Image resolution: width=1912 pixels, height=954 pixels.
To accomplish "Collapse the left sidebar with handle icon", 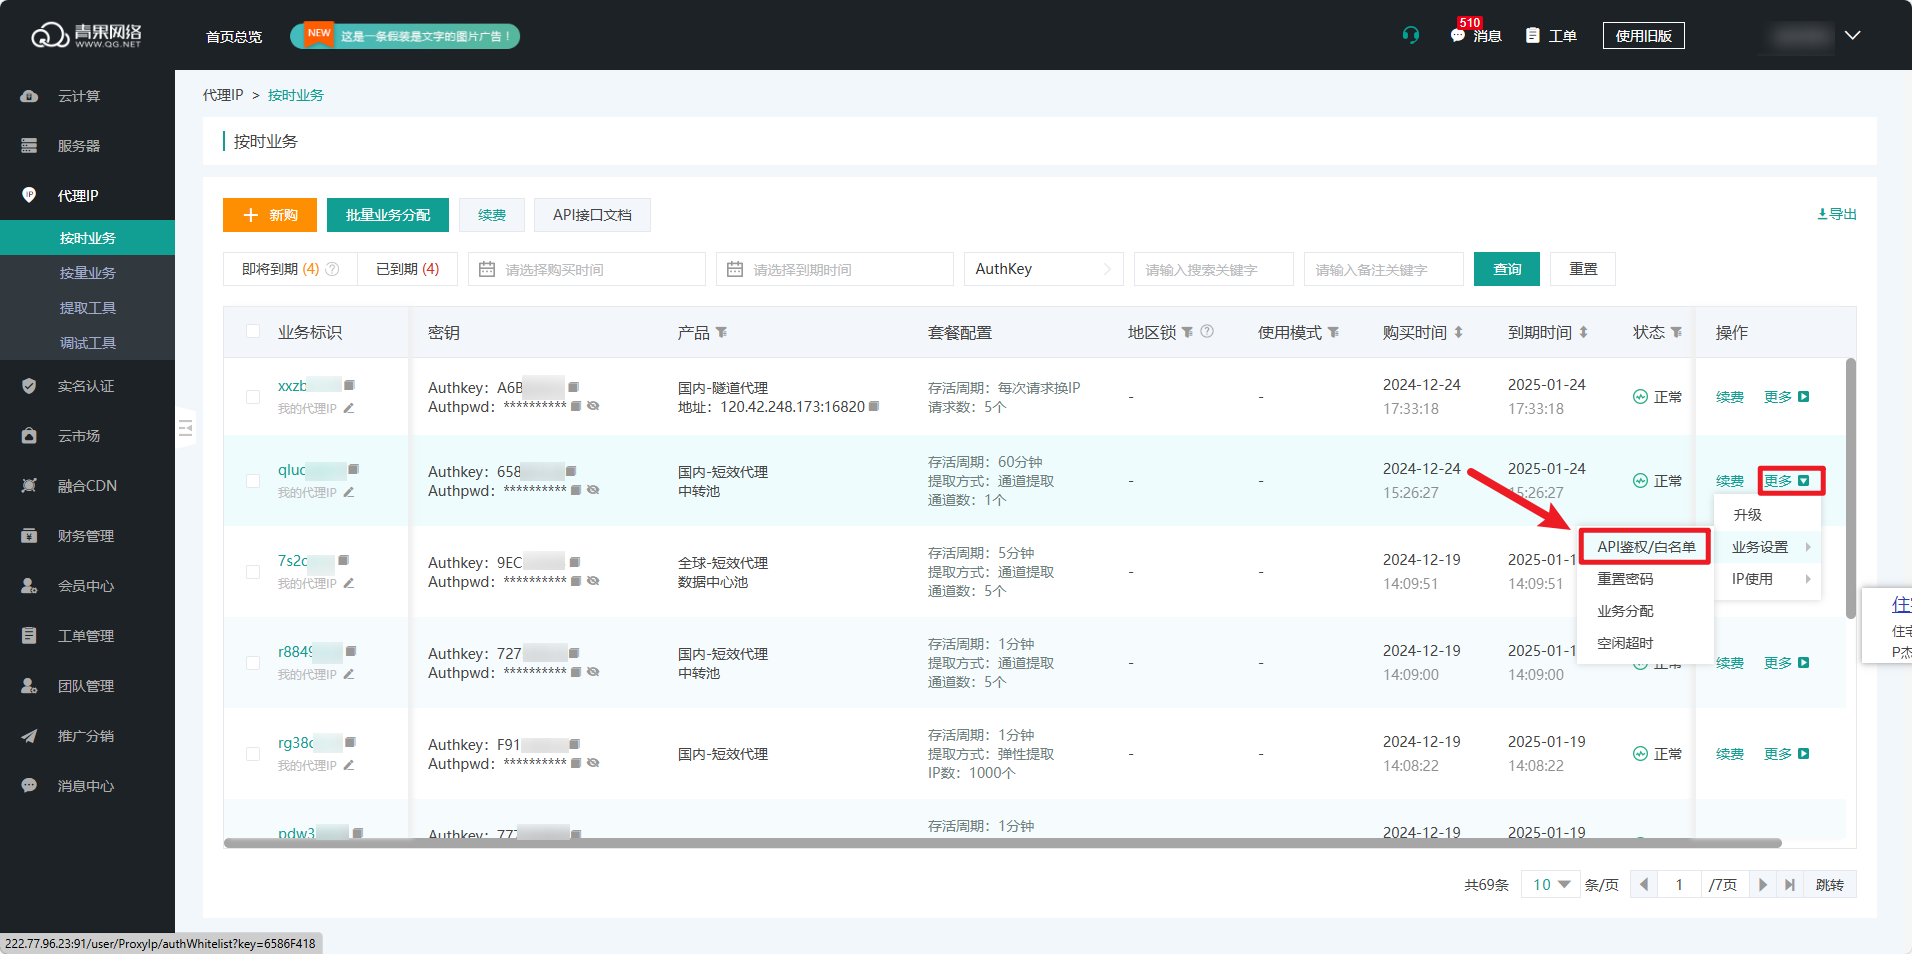I will (x=185, y=428).
